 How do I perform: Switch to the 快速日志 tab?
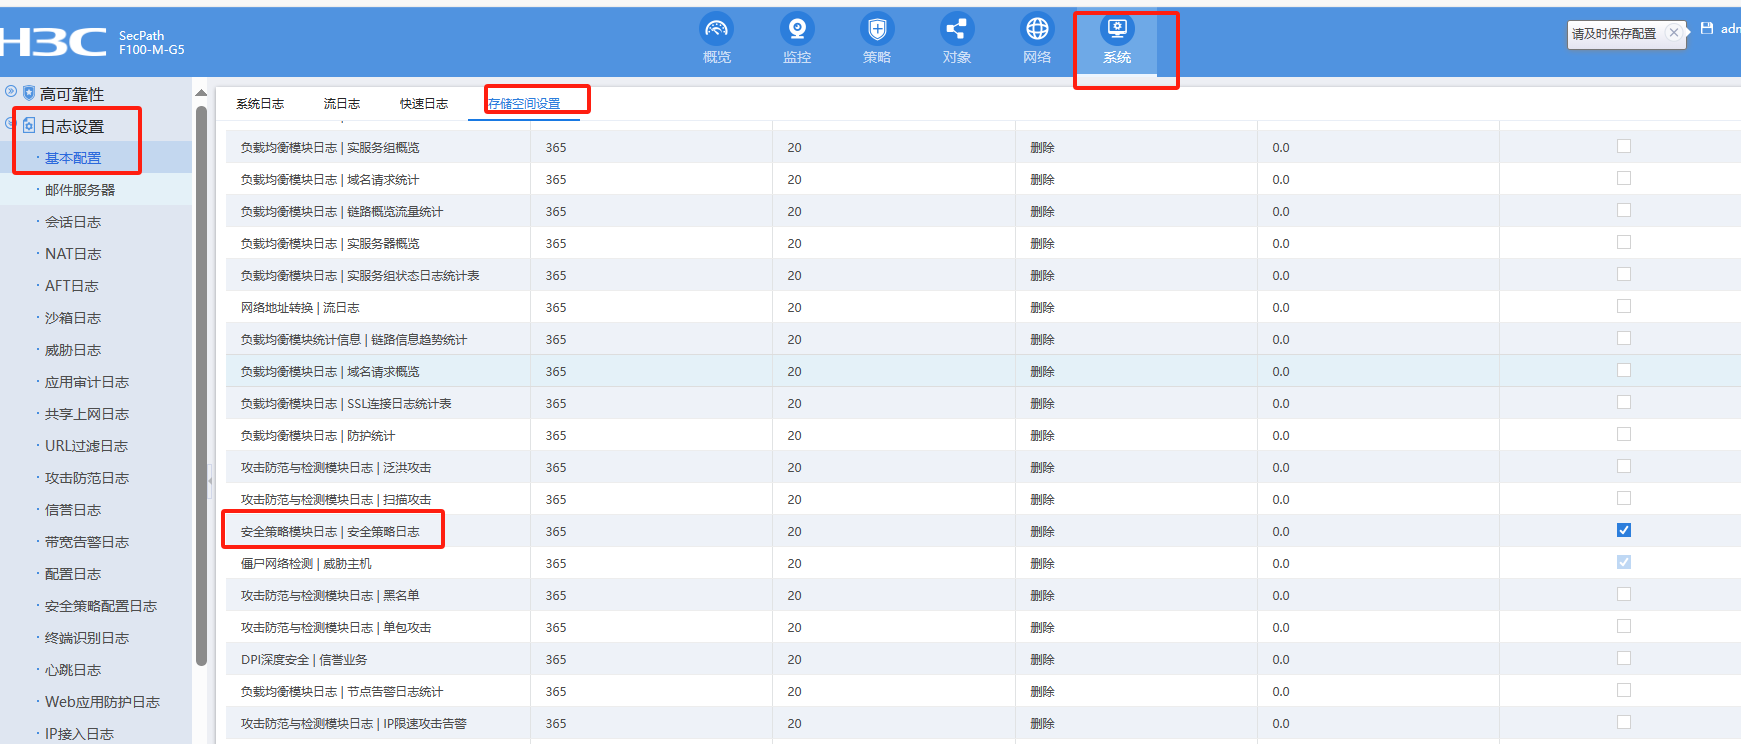point(424,104)
